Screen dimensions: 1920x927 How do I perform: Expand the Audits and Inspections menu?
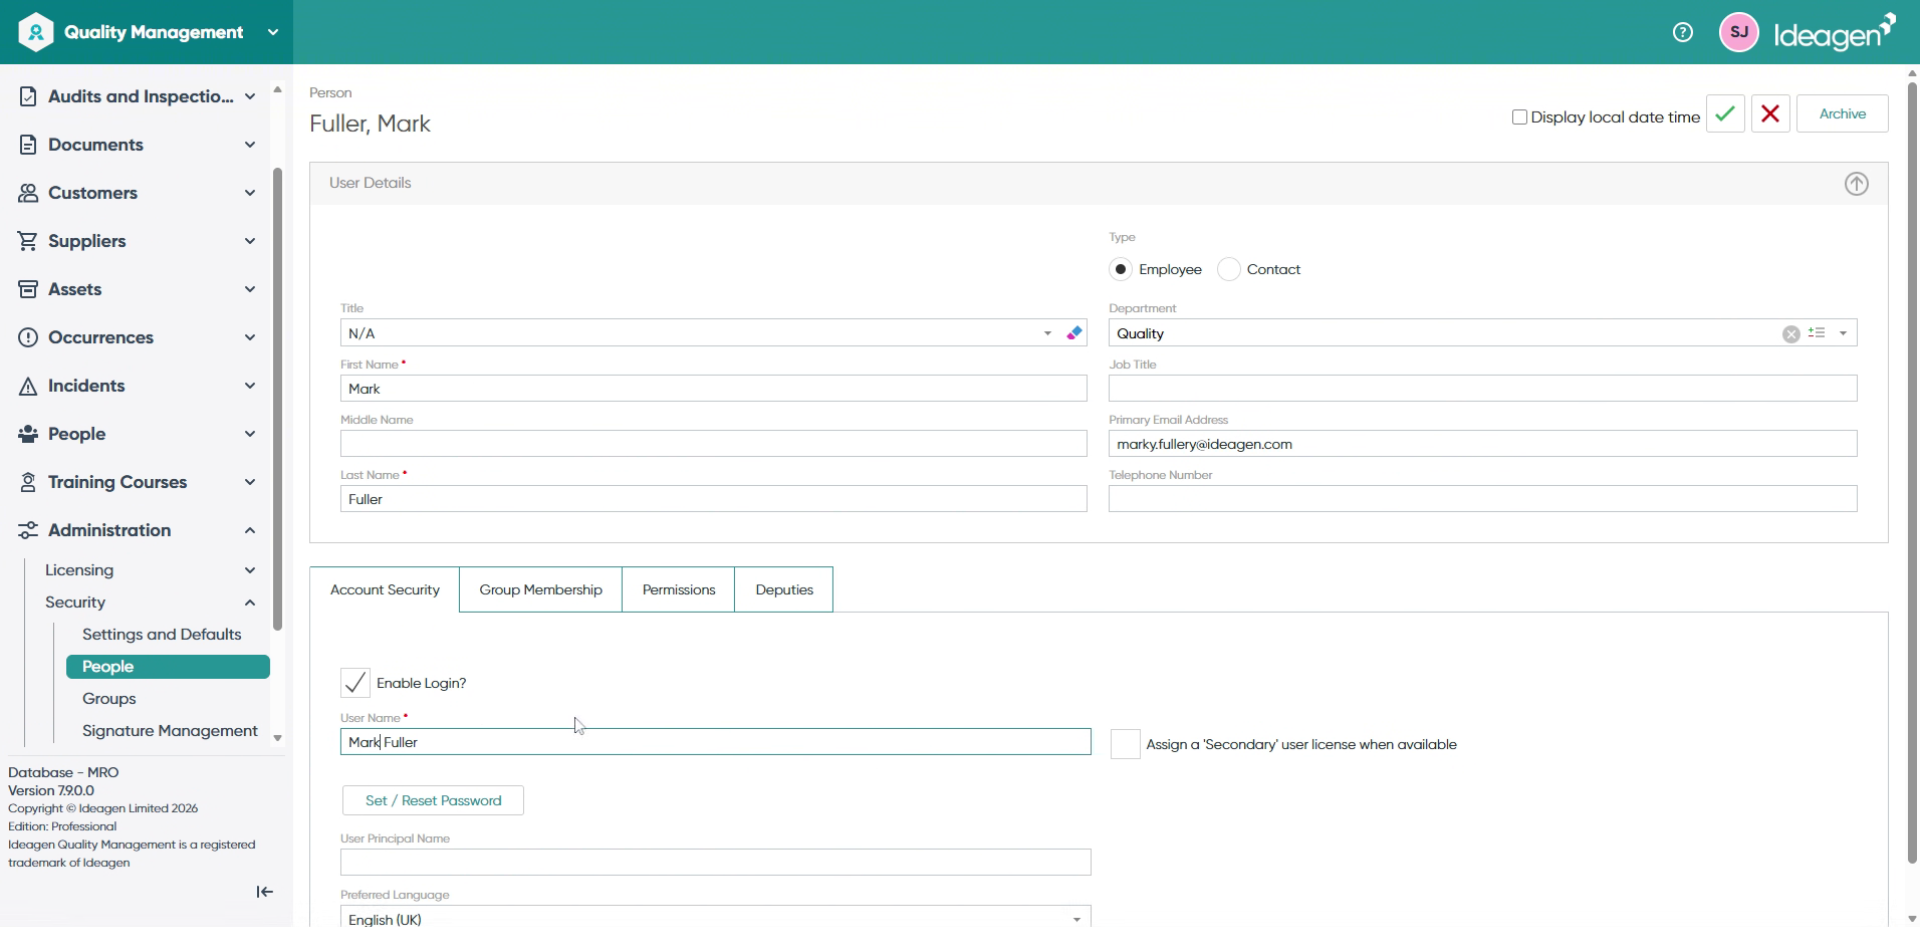(250, 97)
